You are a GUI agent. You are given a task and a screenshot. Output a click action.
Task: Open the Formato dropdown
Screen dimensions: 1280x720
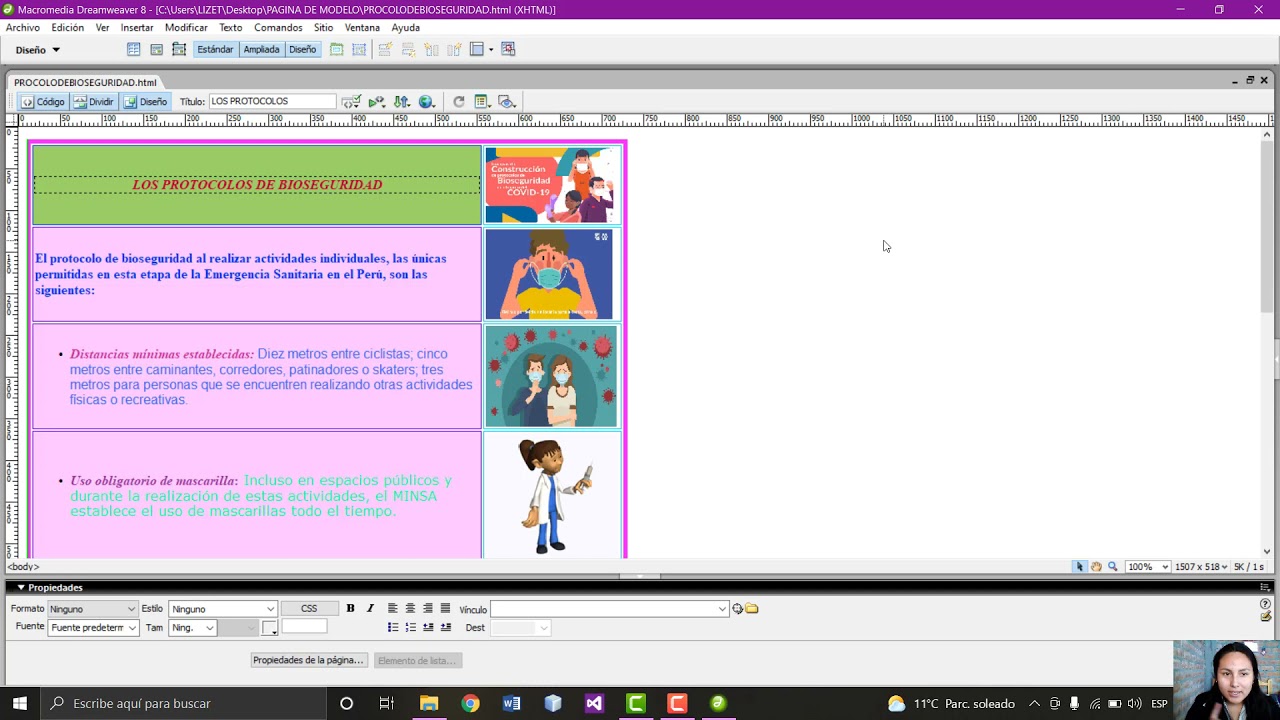93,609
